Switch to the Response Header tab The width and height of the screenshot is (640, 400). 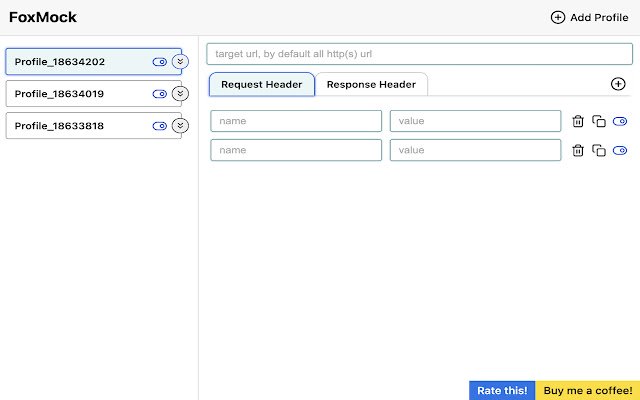tap(371, 84)
